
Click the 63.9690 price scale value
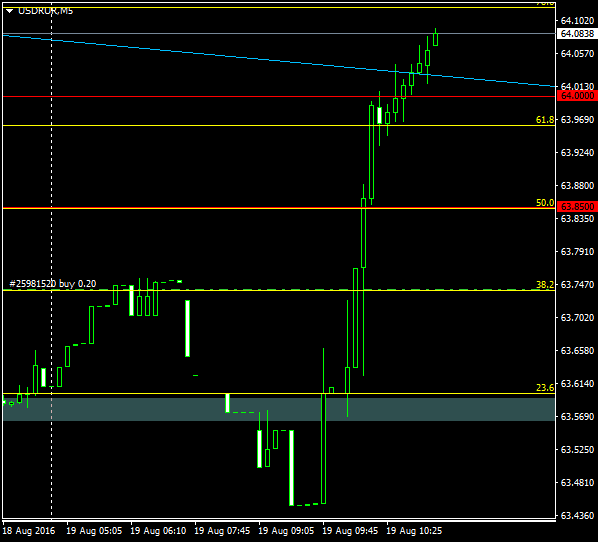[x=577, y=120]
